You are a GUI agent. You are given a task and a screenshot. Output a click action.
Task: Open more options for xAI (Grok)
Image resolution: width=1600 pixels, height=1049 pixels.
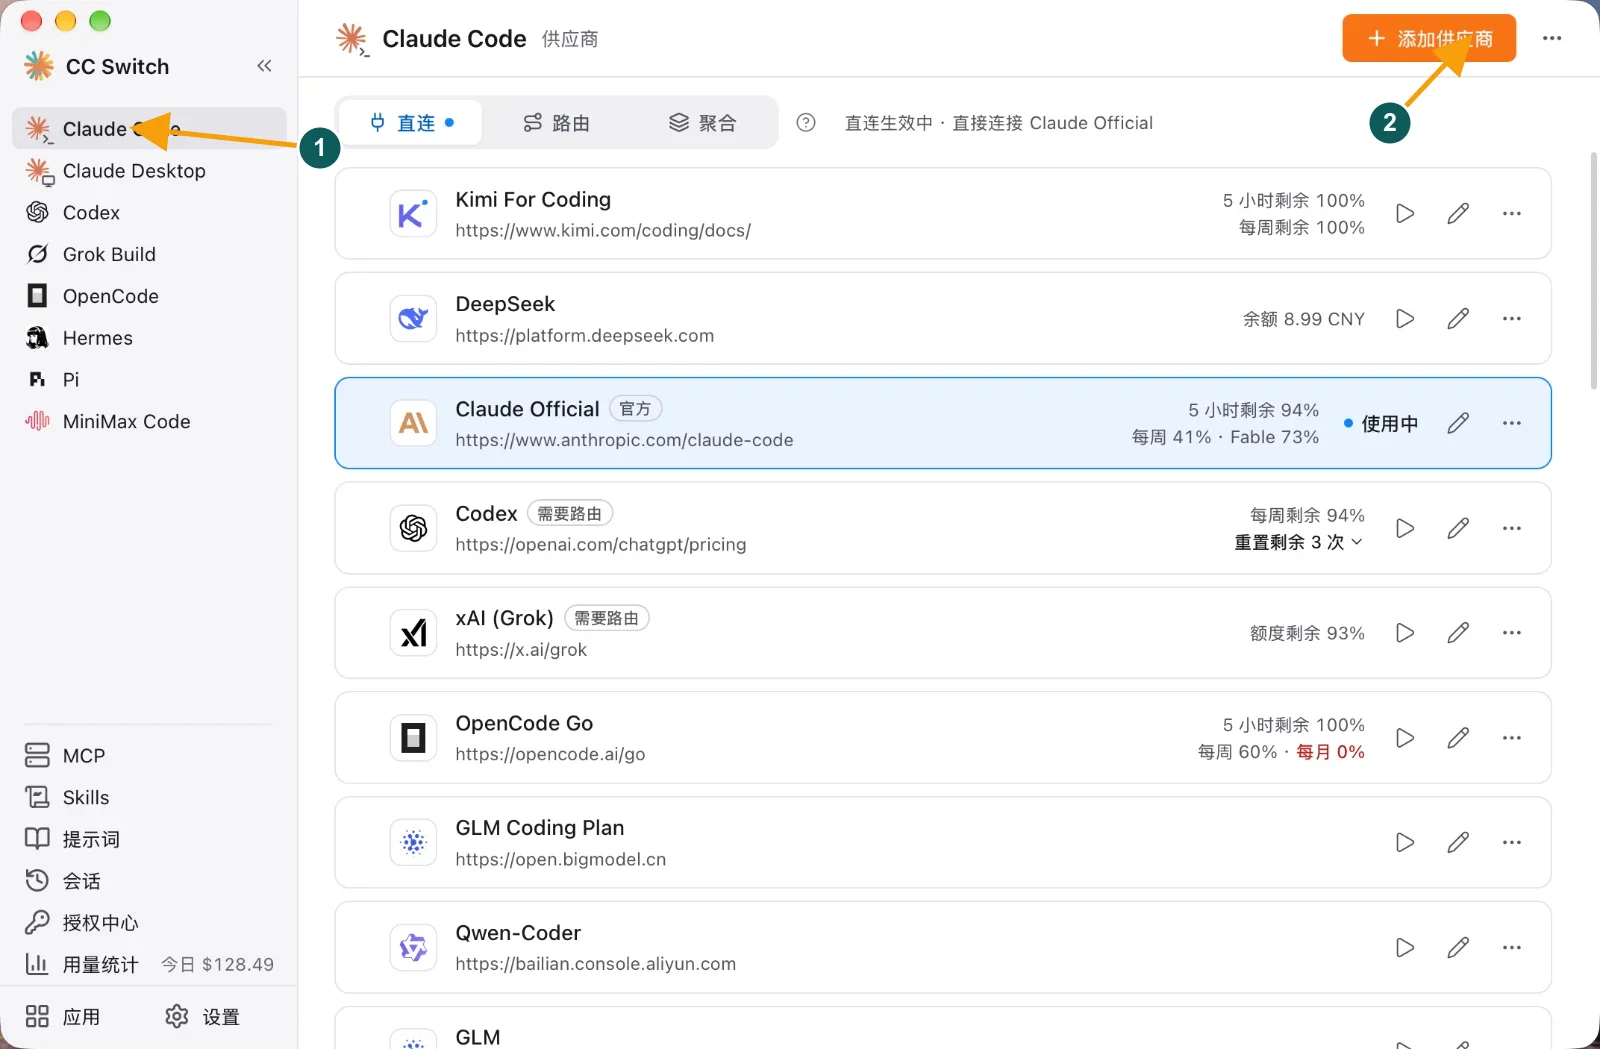[x=1512, y=633]
